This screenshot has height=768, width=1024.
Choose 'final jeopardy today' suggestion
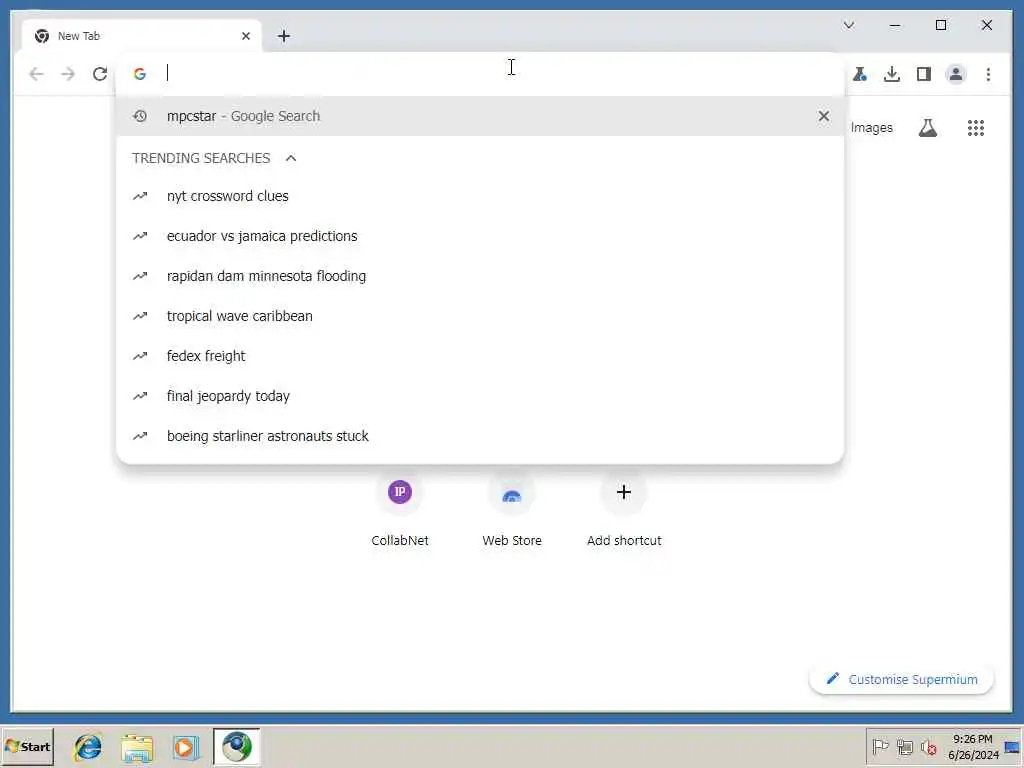click(480, 396)
